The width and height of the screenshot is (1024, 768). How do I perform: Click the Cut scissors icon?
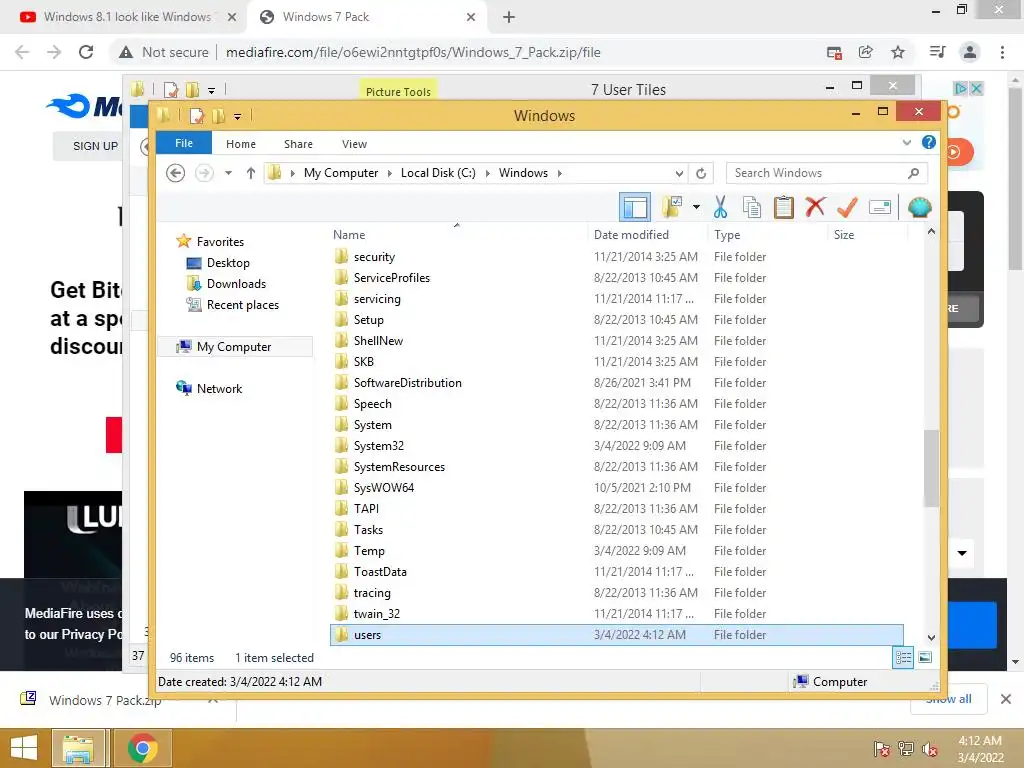pyautogui.click(x=720, y=207)
